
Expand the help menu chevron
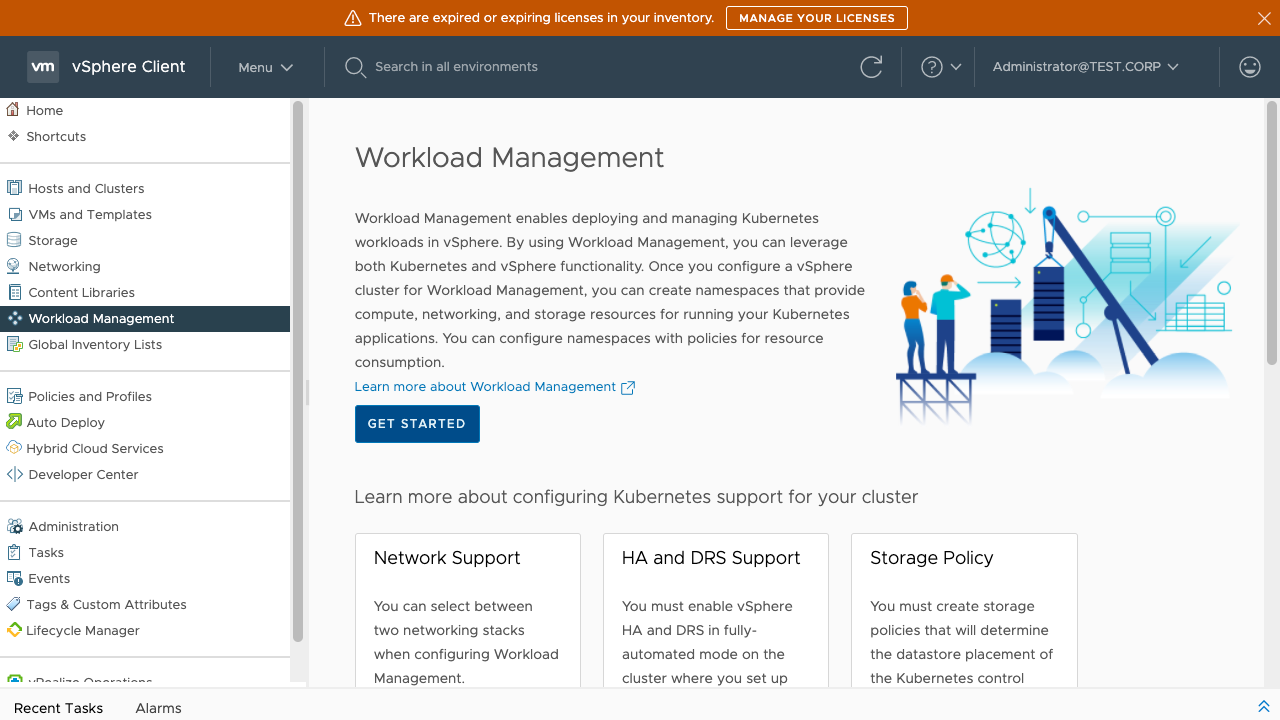click(956, 67)
